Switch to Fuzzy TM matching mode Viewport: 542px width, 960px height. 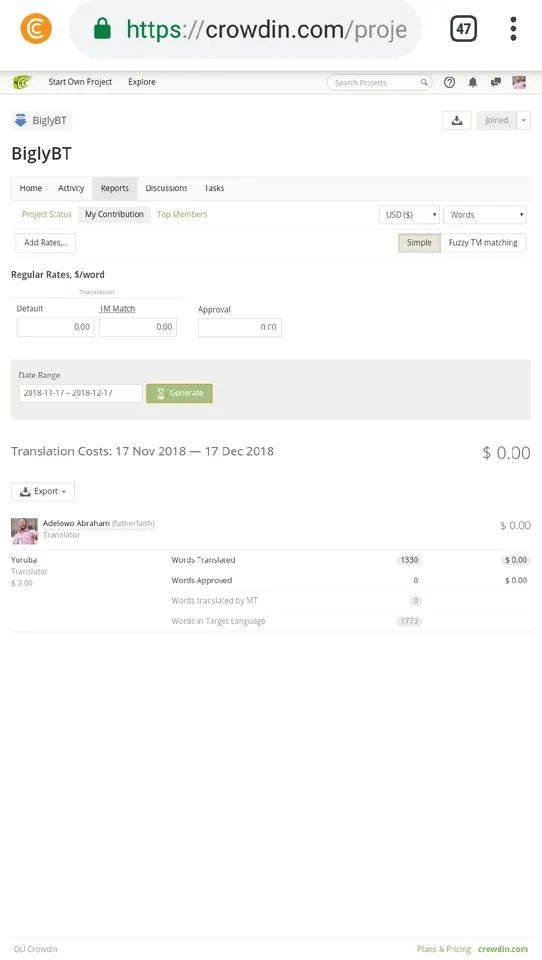(483, 243)
